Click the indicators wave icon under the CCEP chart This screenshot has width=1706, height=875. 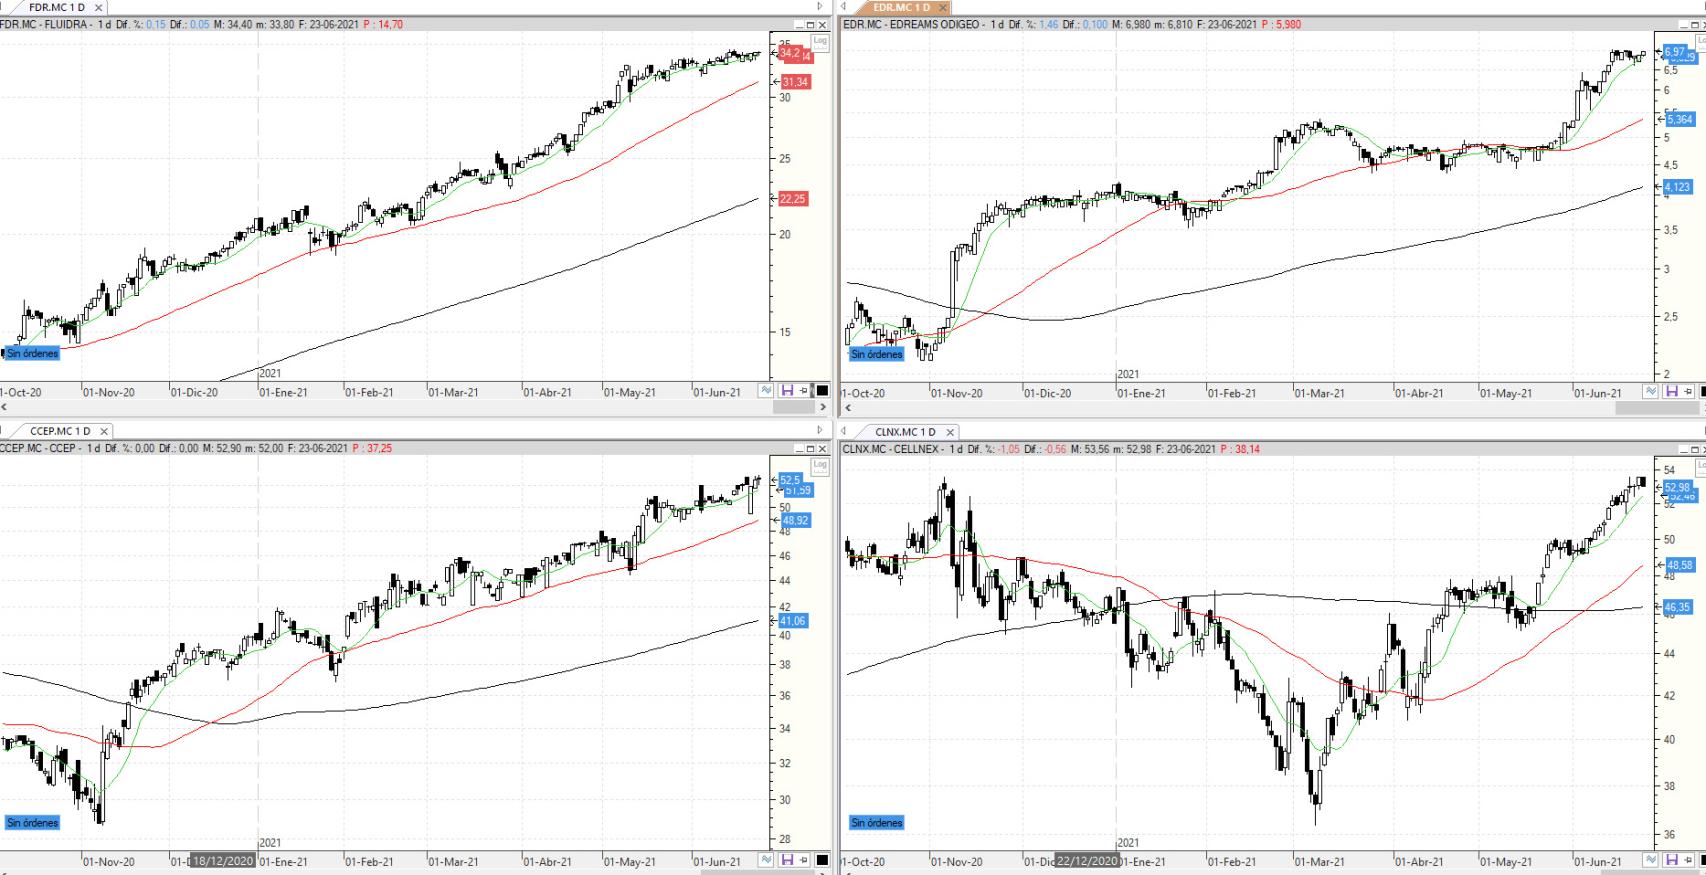[767, 860]
